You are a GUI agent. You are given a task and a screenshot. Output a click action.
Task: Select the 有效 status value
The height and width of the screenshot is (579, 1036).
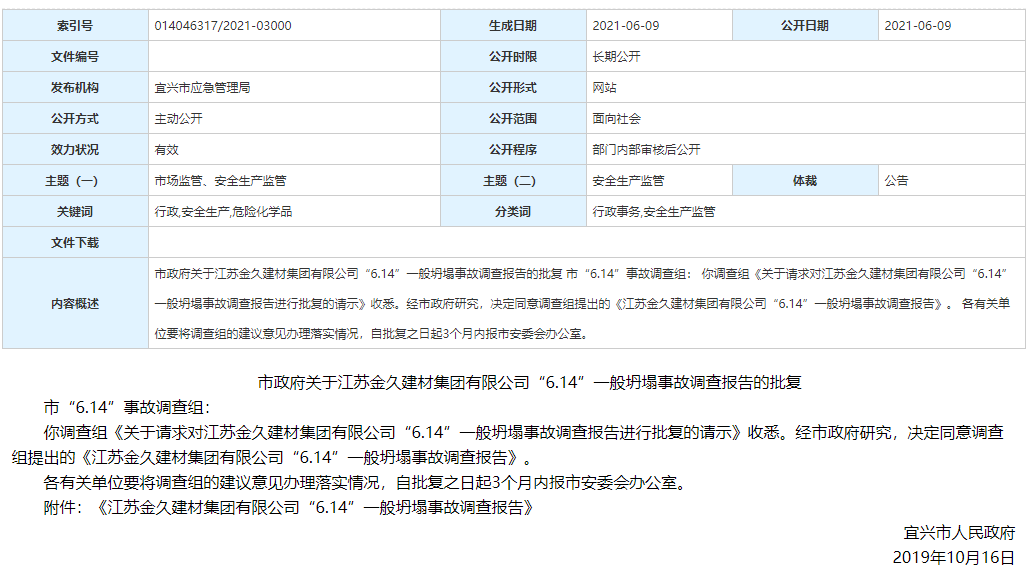(x=166, y=150)
